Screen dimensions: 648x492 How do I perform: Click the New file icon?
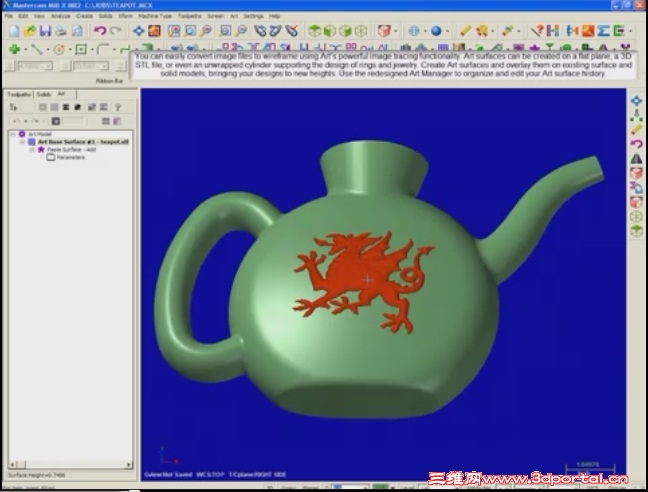pos(14,31)
